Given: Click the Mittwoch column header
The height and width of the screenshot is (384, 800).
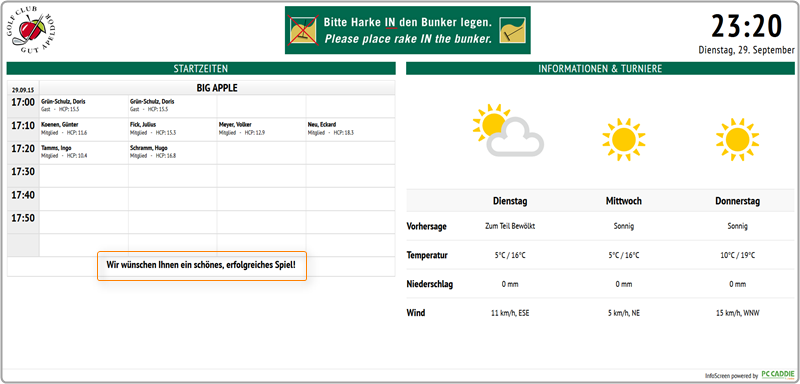Looking at the screenshot, I should [x=623, y=201].
